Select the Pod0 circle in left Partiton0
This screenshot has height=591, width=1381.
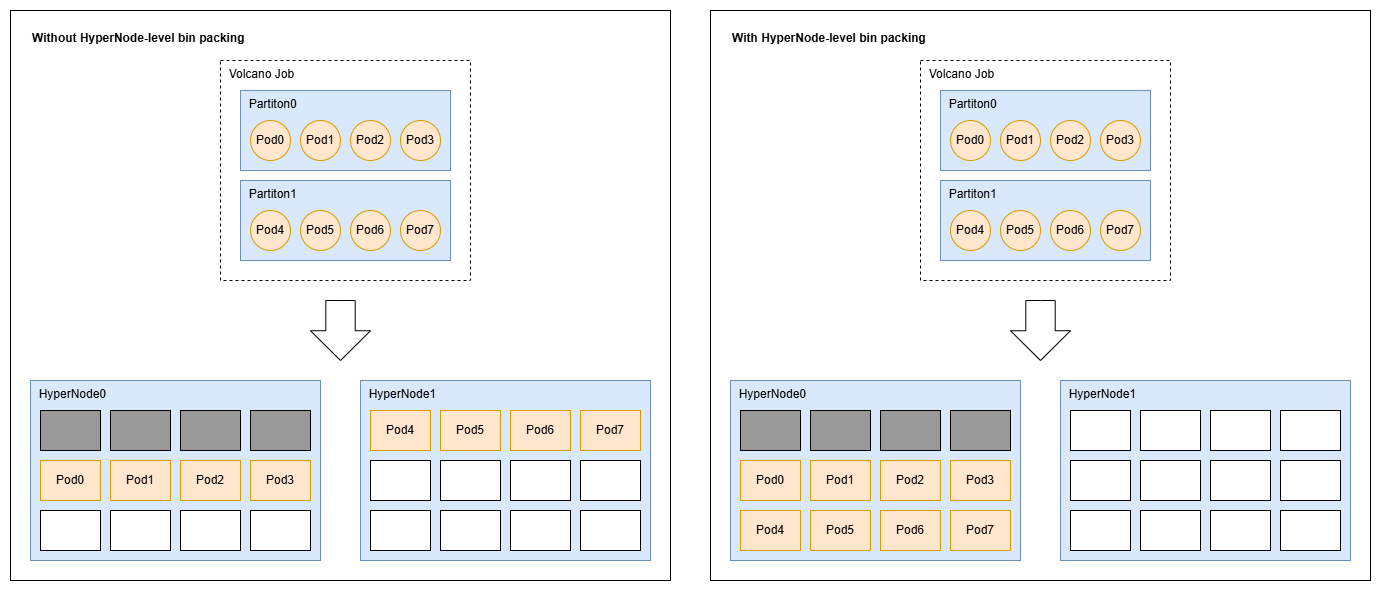click(x=270, y=140)
